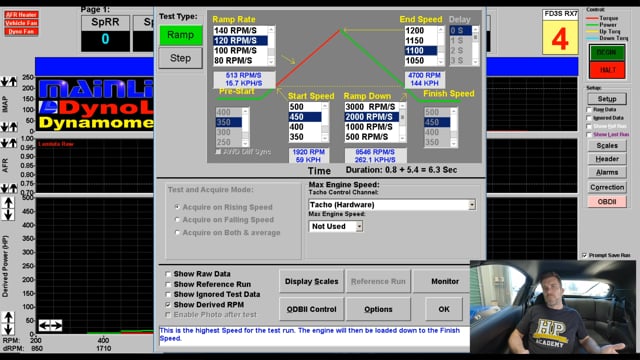Tick the Show Last Run checkbox
640x360 pixels.
(x=589, y=134)
